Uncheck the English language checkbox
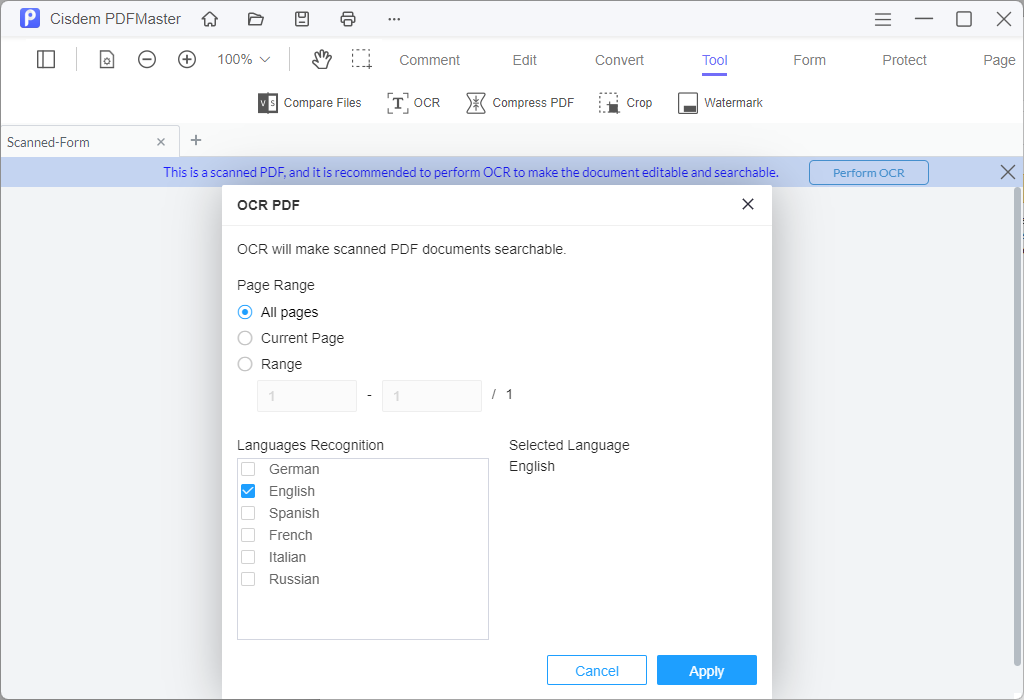The height and width of the screenshot is (700, 1024). (x=248, y=490)
